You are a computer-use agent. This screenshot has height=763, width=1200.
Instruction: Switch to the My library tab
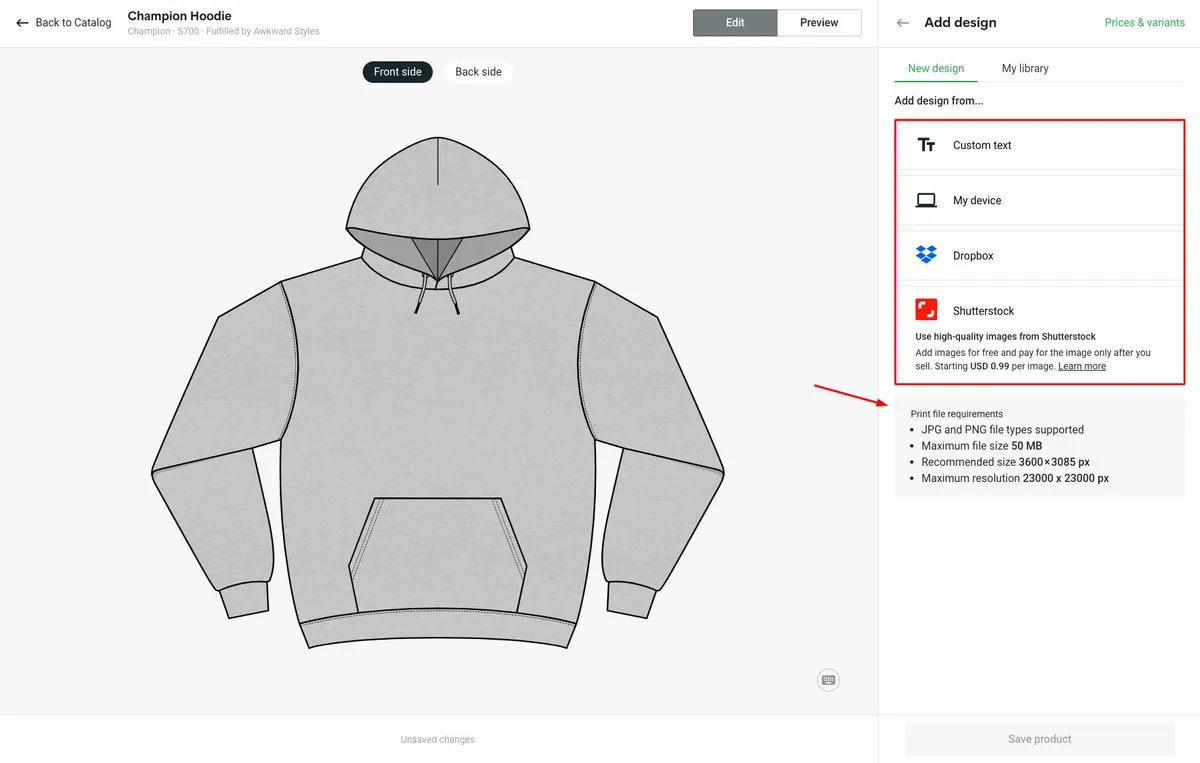(x=1025, y=68)
